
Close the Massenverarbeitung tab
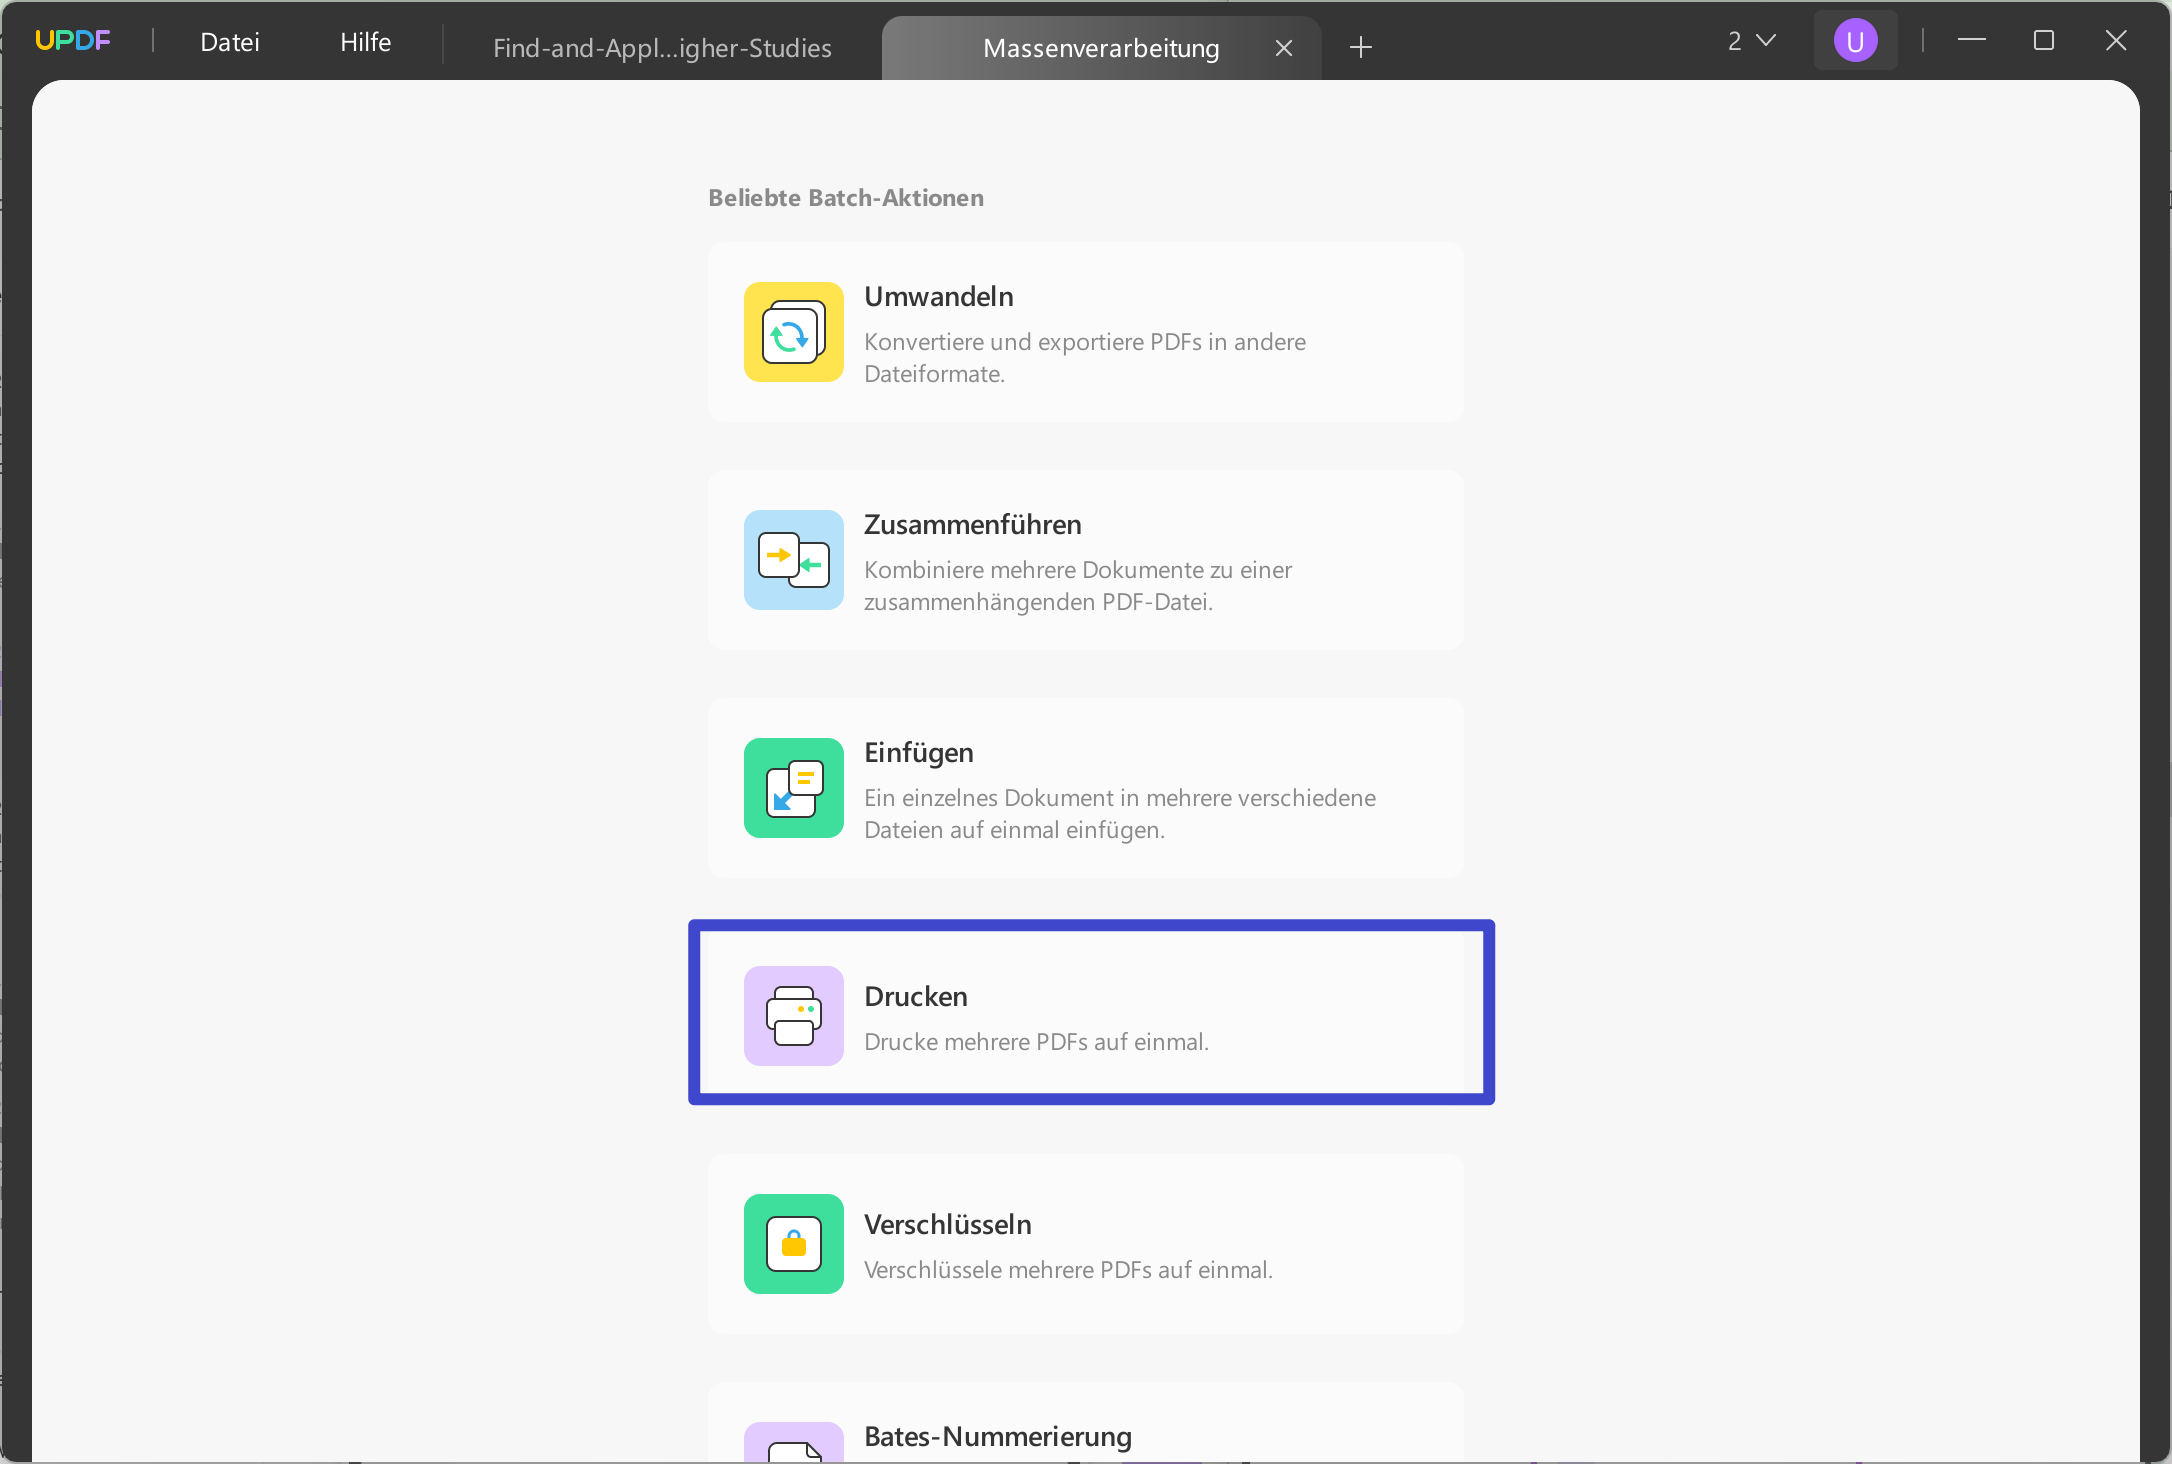click(x=1284, y=48)
